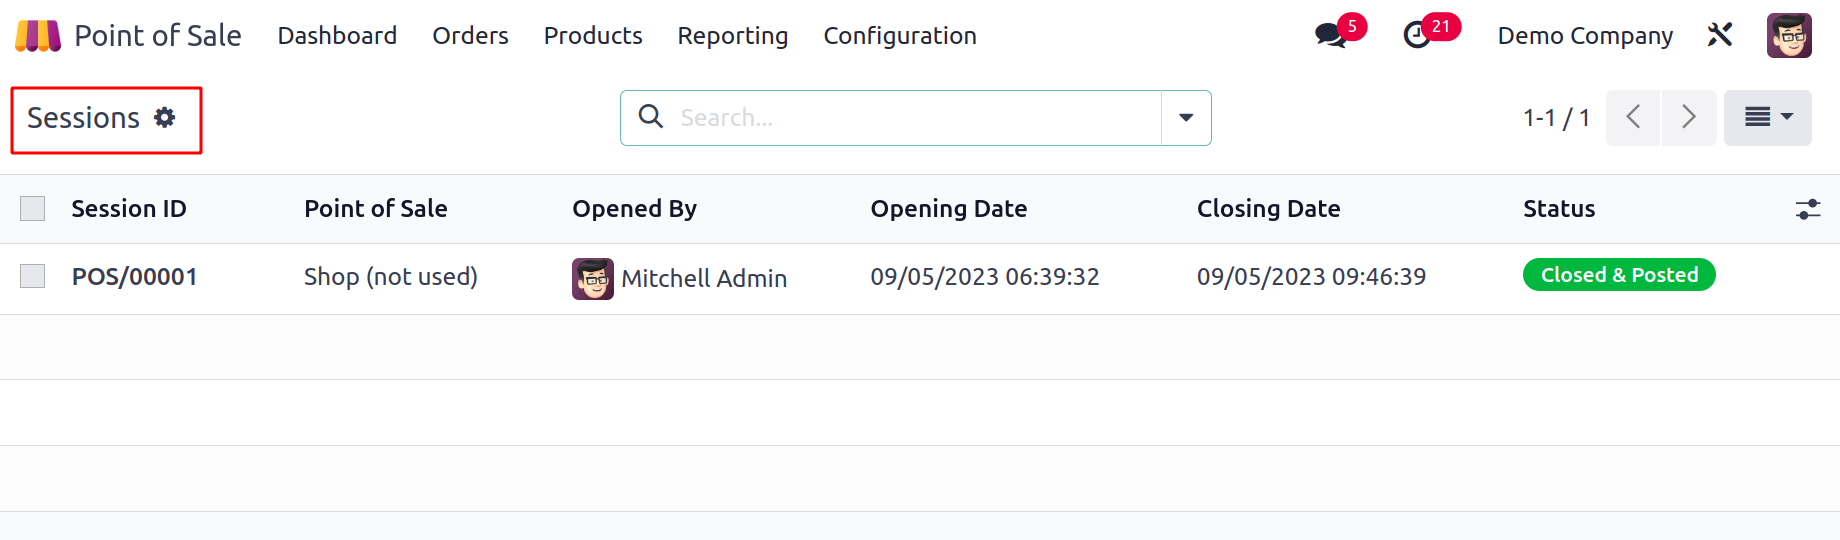
Task: Open the Sessions gear settings icon
Action: [165, 118]
